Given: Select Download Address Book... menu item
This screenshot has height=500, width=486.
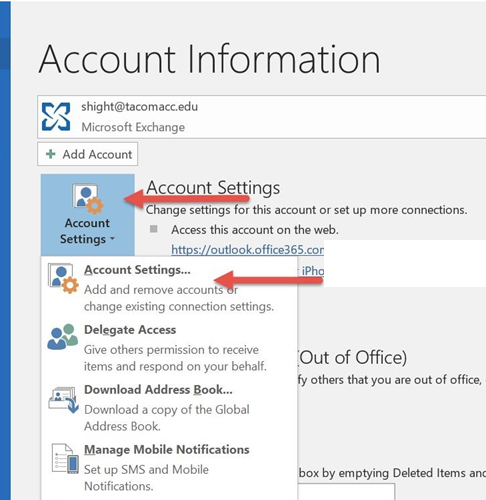Looking at the screenshot, I should pos(169,408).
